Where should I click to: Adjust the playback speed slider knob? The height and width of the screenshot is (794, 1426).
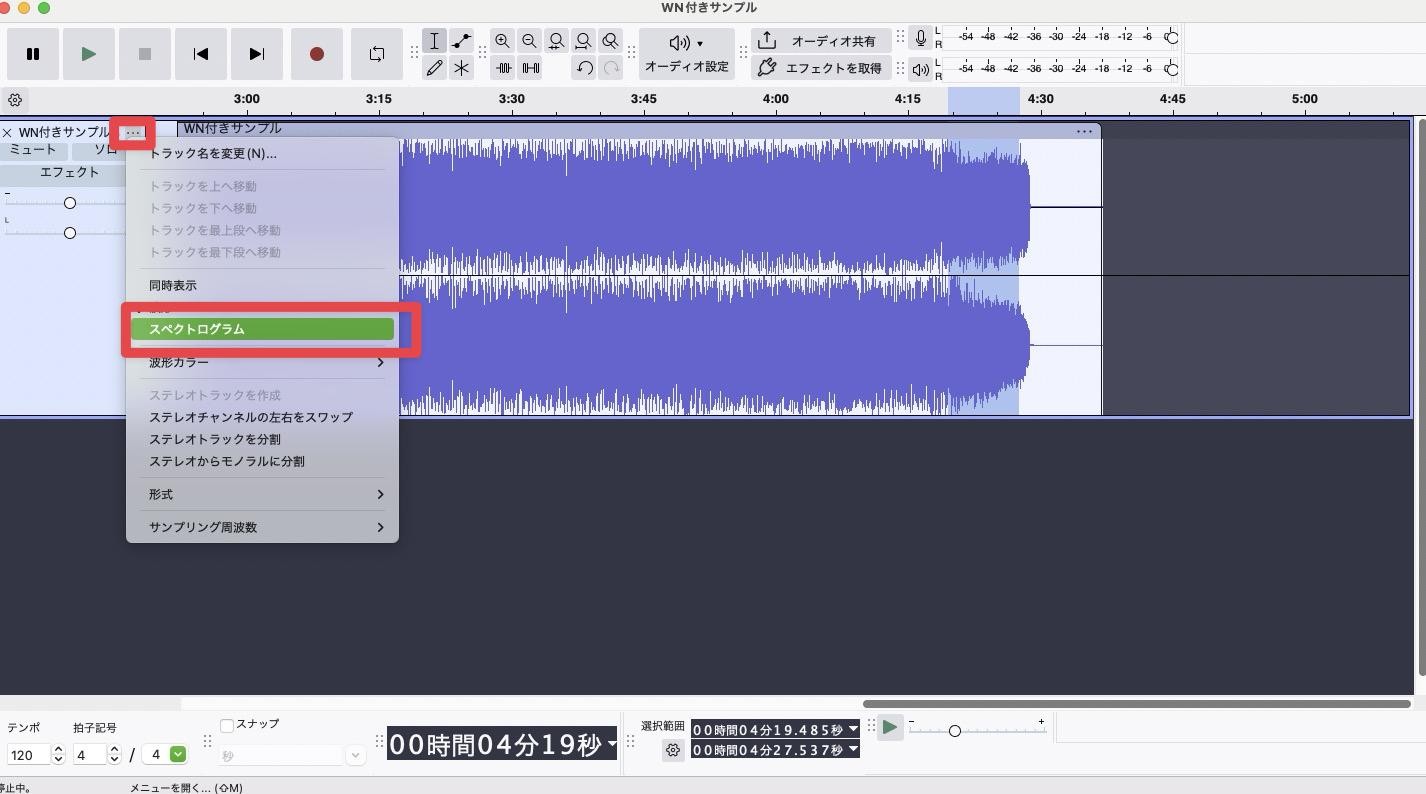954,731
